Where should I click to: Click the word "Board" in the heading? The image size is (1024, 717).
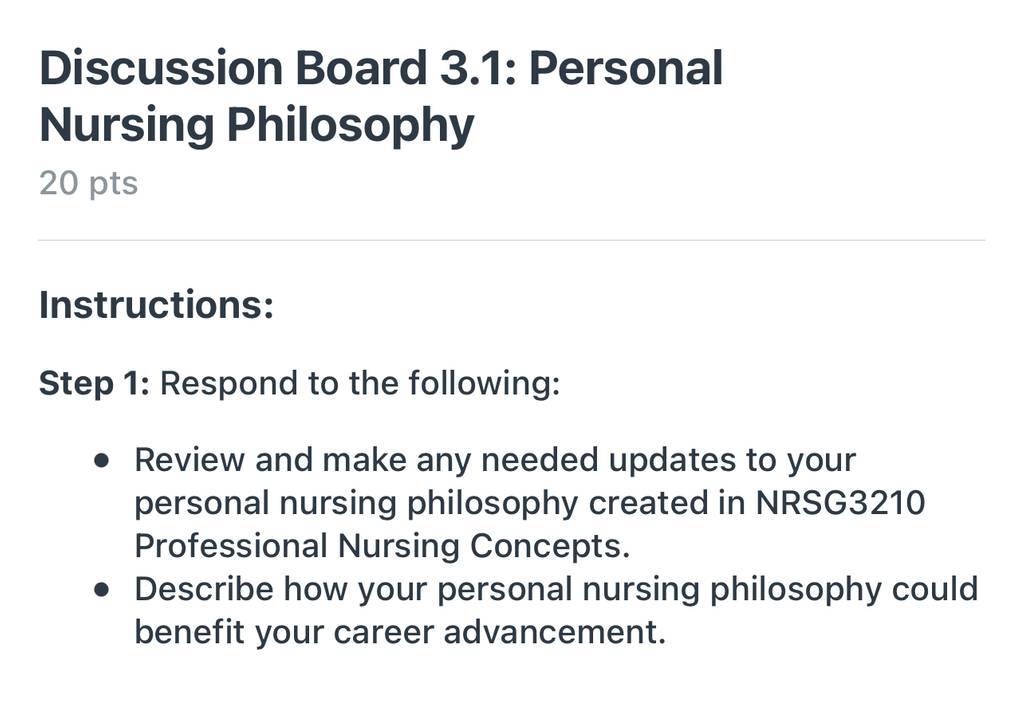(x=361, y=68)
